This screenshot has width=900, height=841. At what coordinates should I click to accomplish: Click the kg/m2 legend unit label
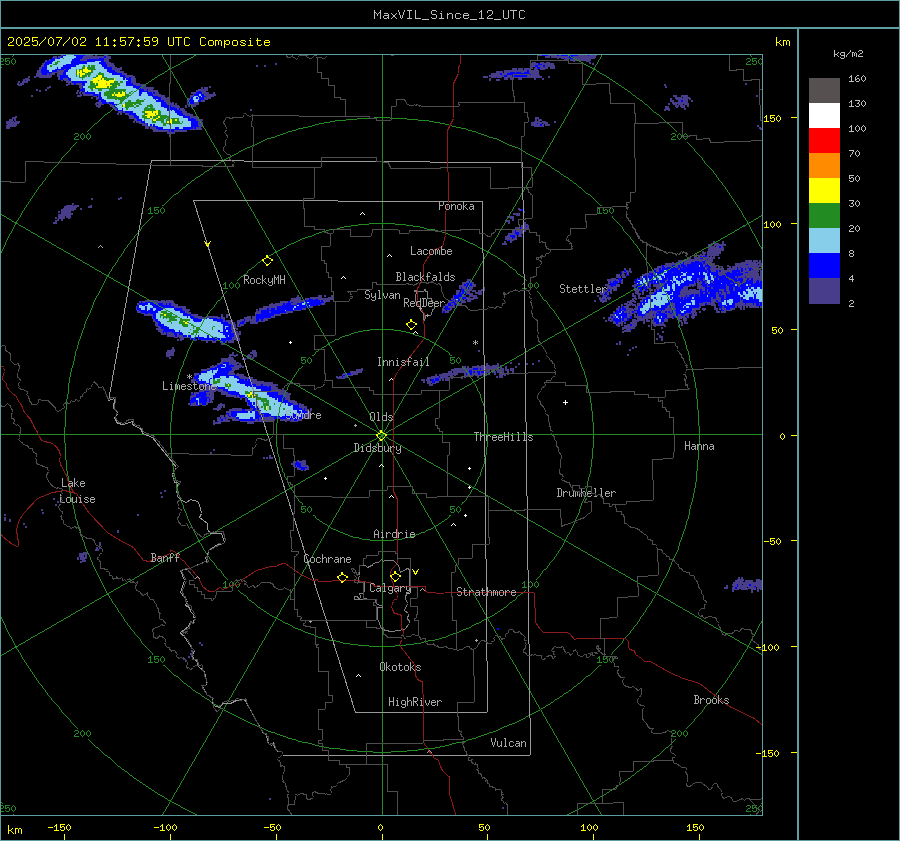click(848, 53)
